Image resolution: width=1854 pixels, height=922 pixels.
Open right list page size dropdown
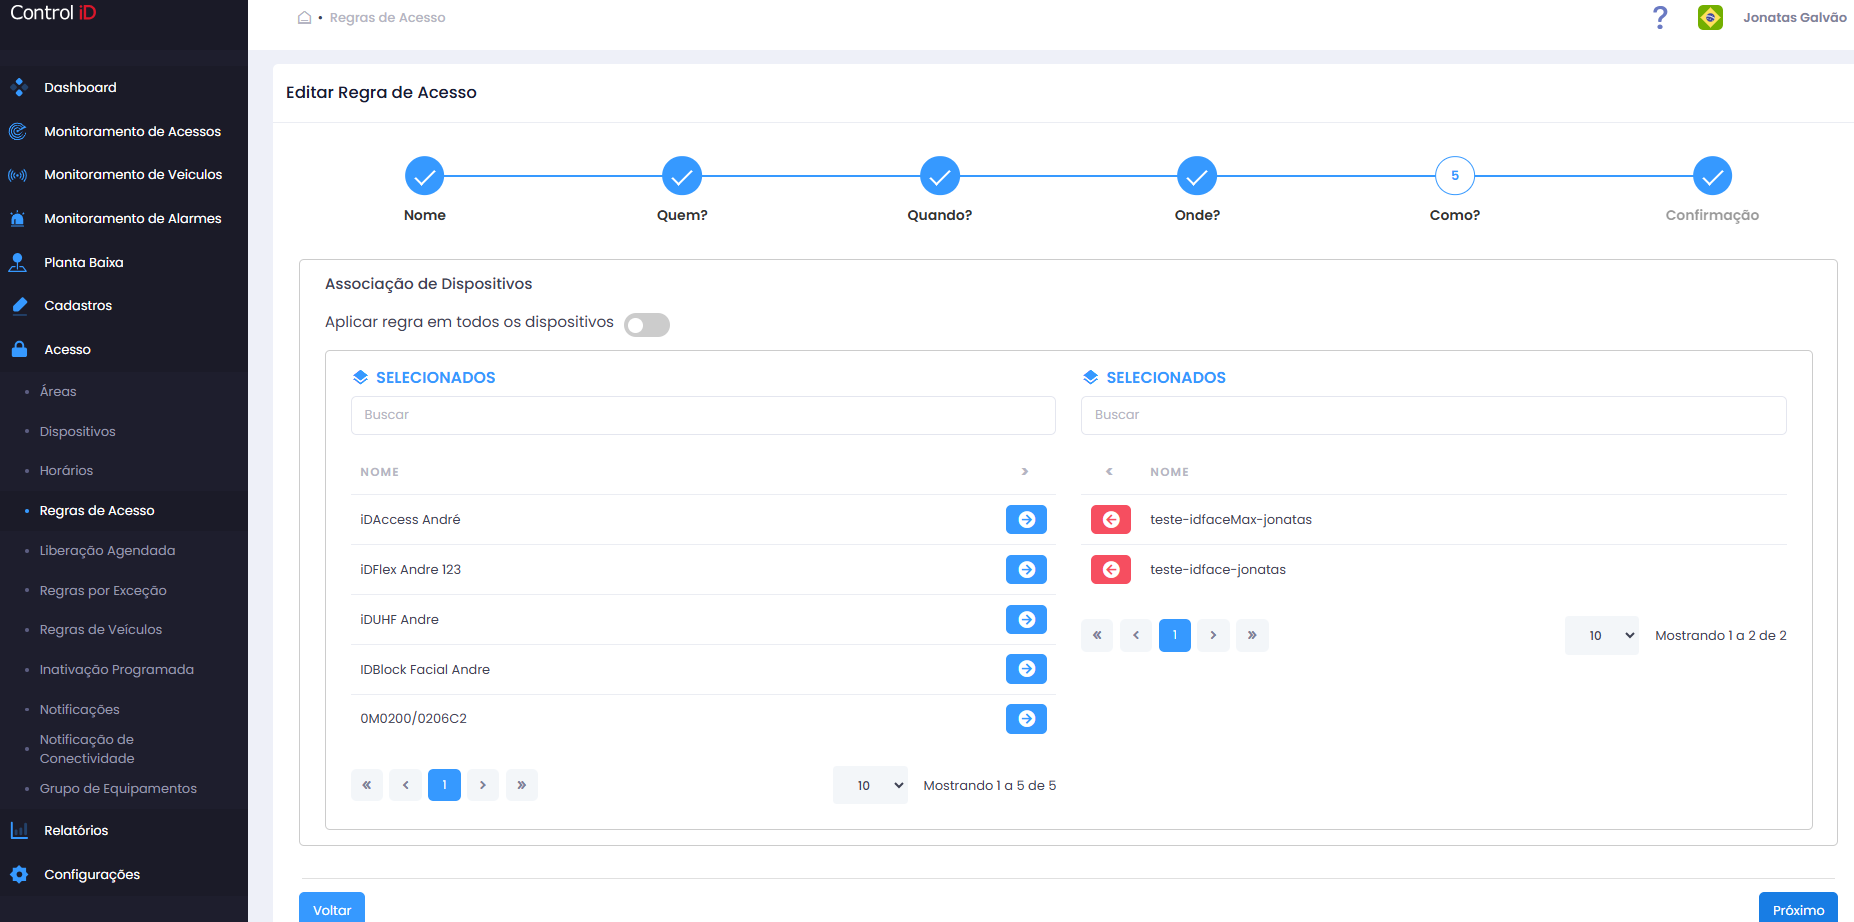click(1602, 635)
